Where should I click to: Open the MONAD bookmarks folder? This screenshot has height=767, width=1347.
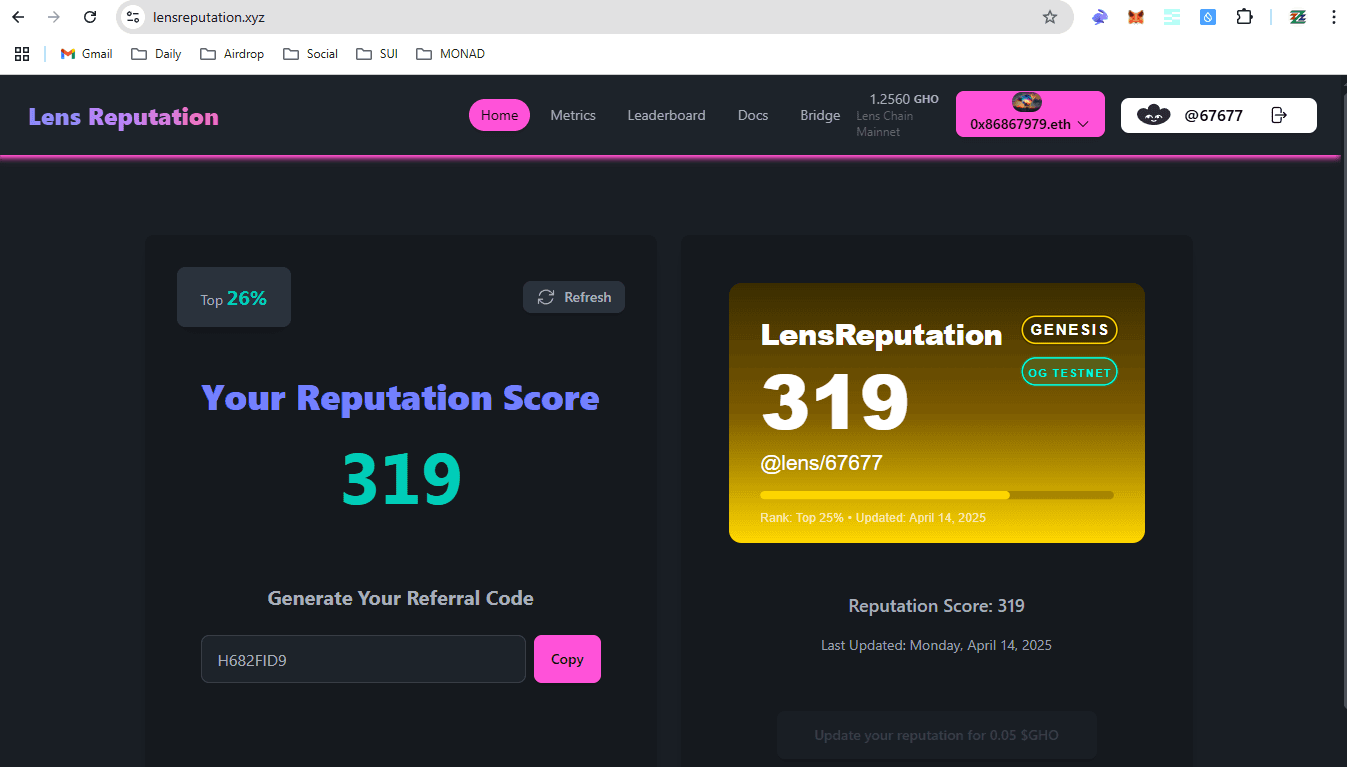point(450,54)
